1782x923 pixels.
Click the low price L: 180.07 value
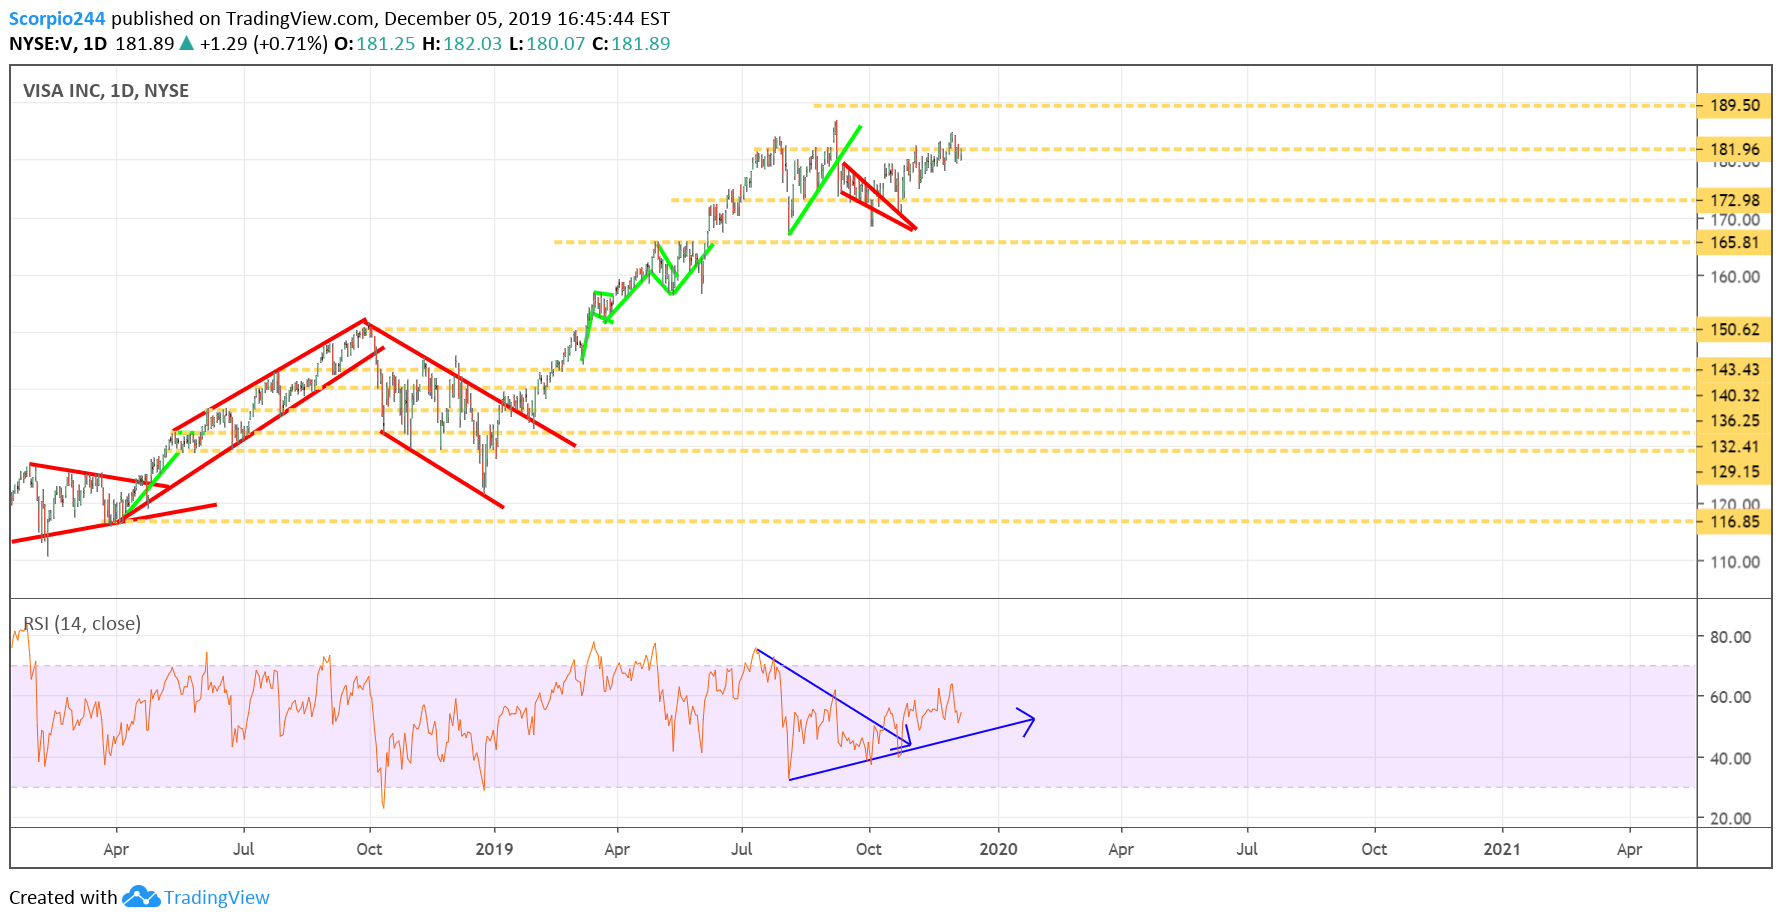(547, 43)
